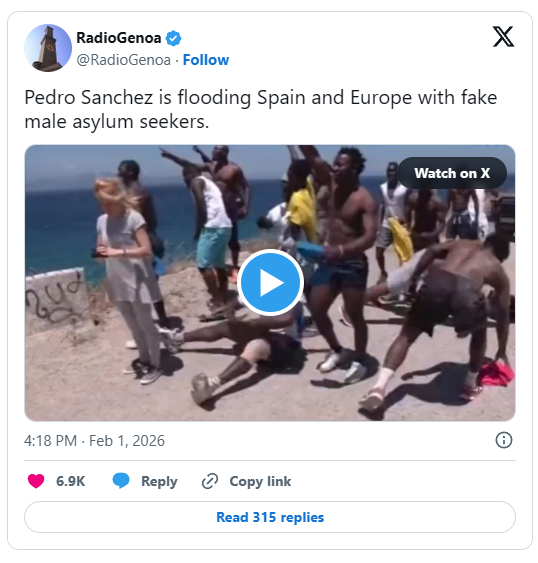The image size is (538, 563).
Task: Like the tweet with heart icon
Action: (x=36, y=481)
